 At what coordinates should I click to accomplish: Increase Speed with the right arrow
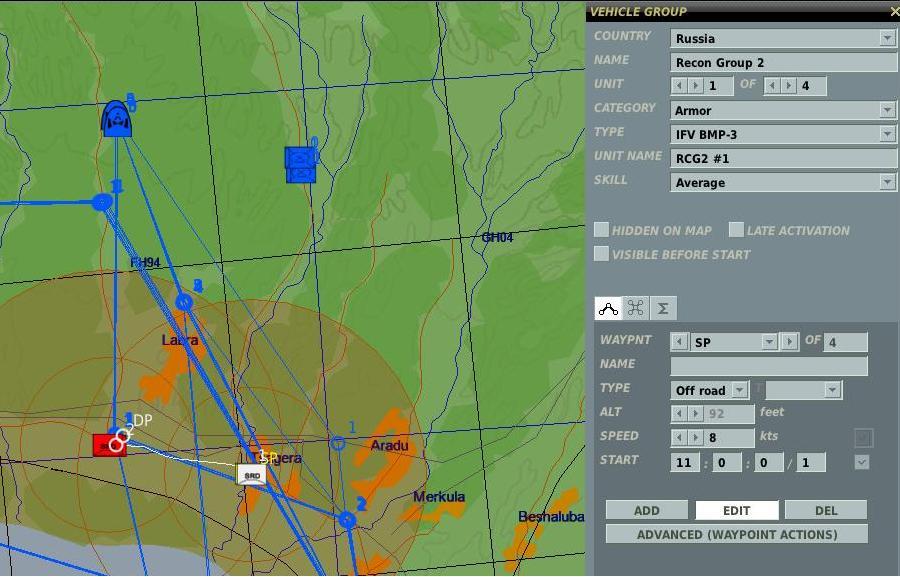click(695, 438)
